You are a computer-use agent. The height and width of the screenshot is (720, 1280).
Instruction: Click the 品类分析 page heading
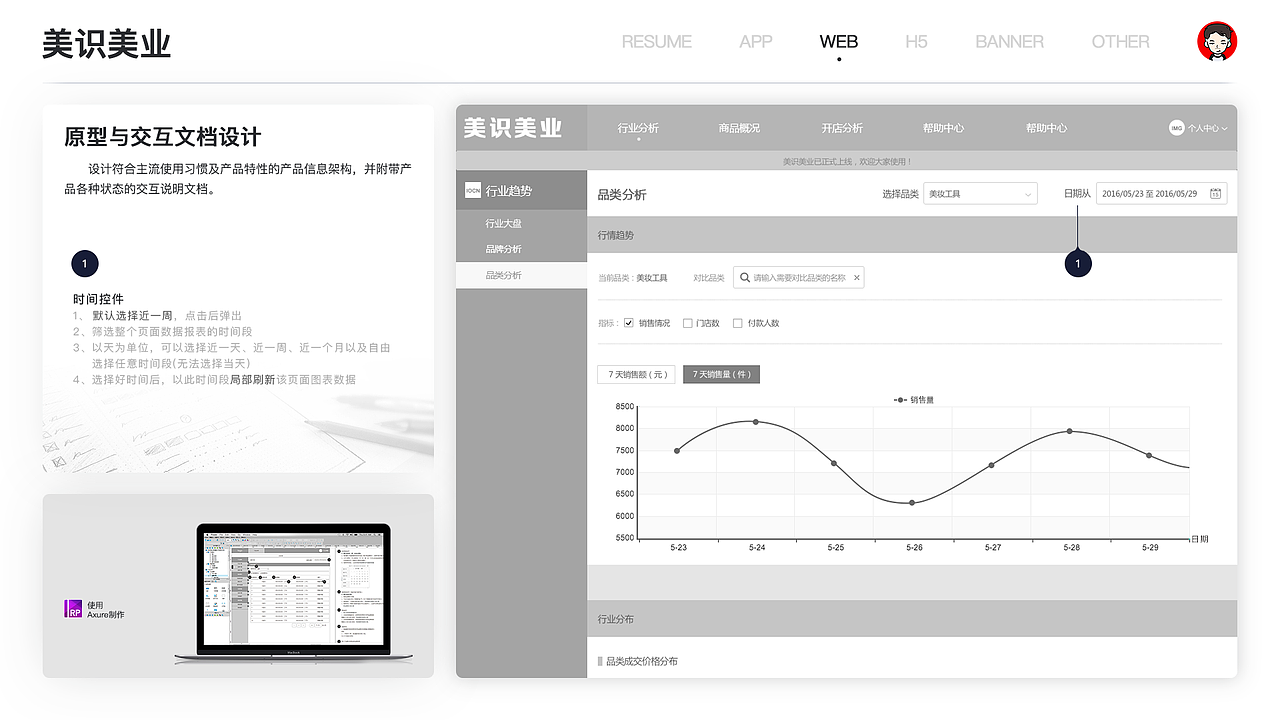(622, 195)
